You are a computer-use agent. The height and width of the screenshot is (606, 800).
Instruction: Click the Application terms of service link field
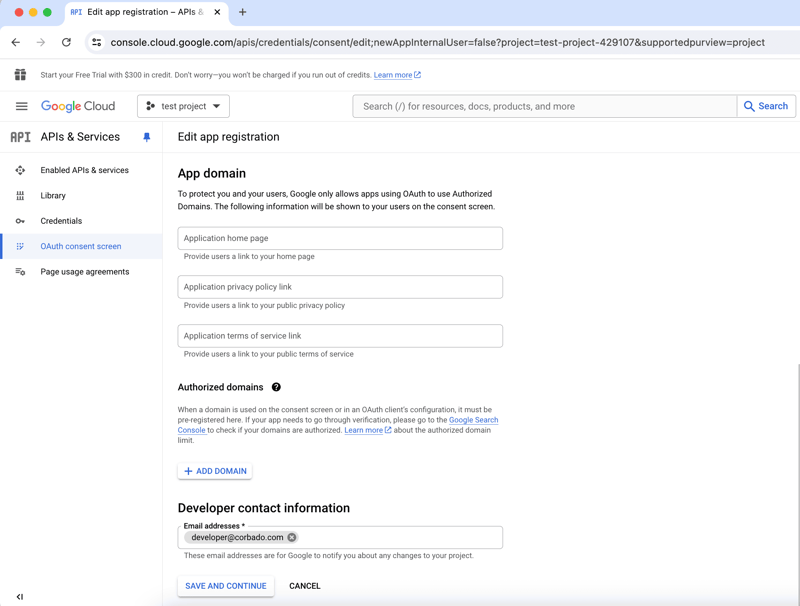point(340,336)
